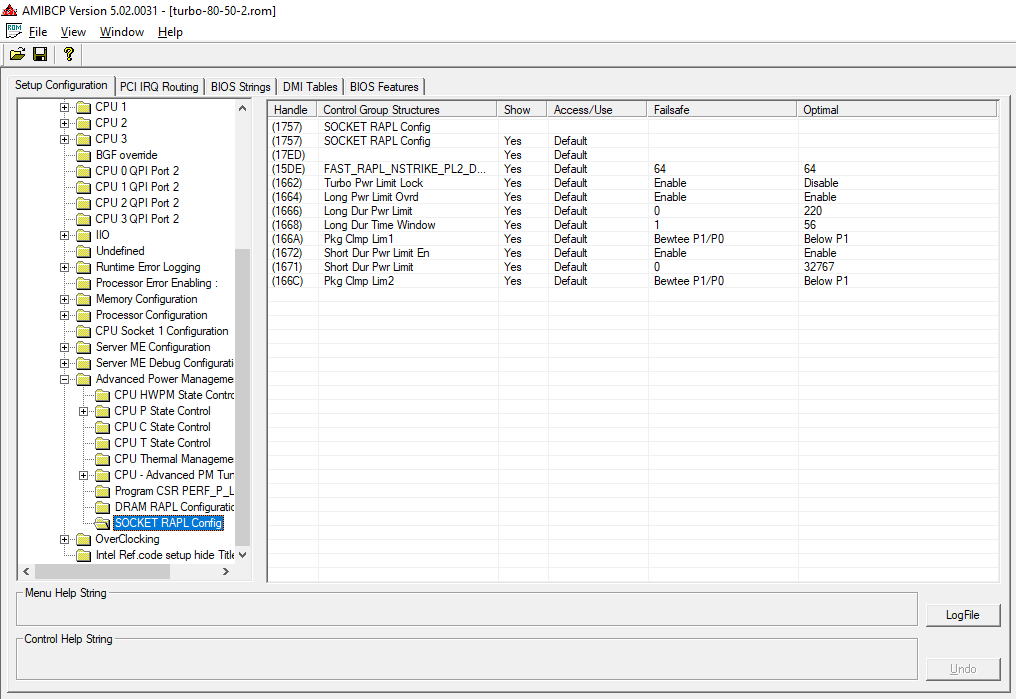Open the File menu
Image resolution: width=1016 pixels, height=699 pixels.
pos(38,32)
